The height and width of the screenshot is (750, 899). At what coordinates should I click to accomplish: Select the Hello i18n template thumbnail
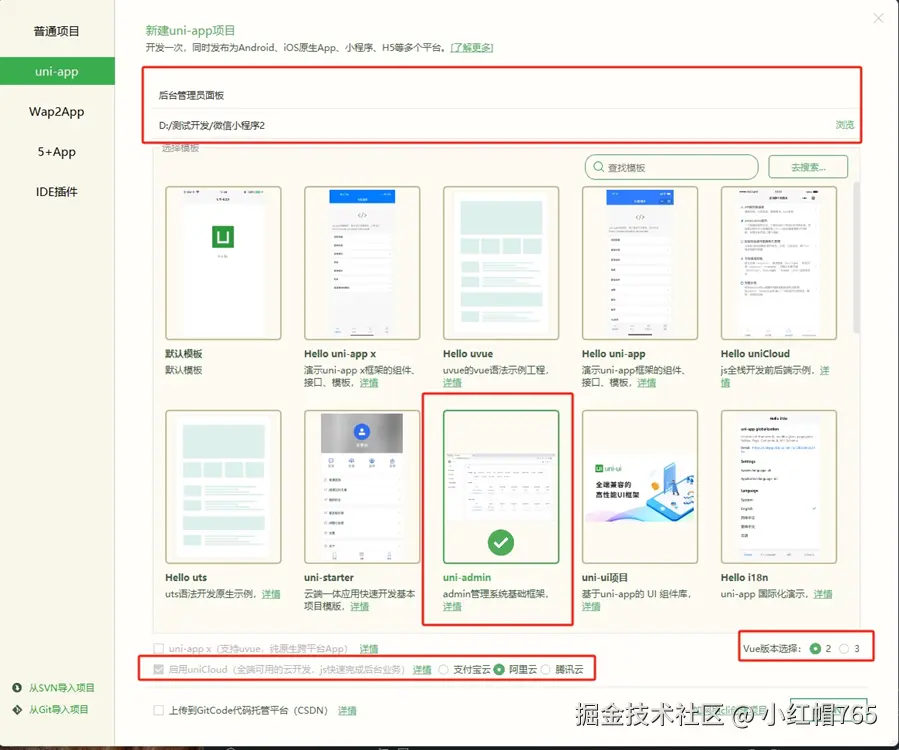tap(779, 486)
